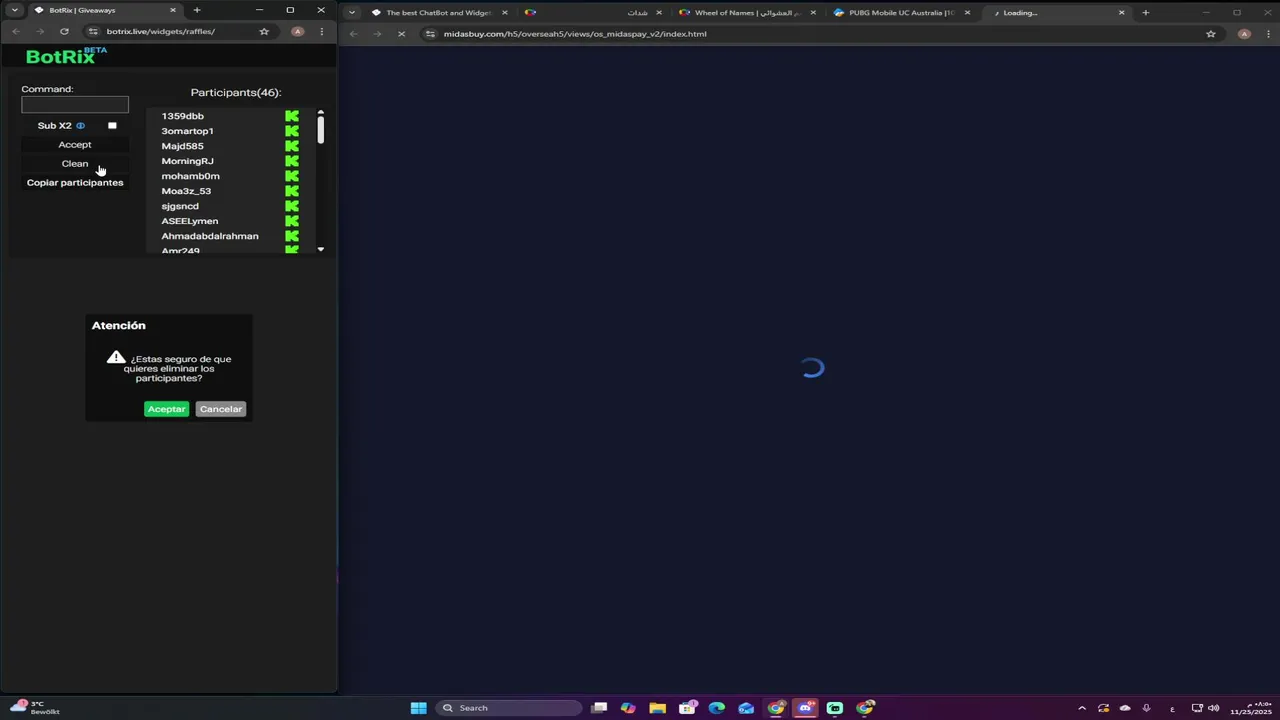
Task: Click Copiar participantes button
Action: pos(75,183)
